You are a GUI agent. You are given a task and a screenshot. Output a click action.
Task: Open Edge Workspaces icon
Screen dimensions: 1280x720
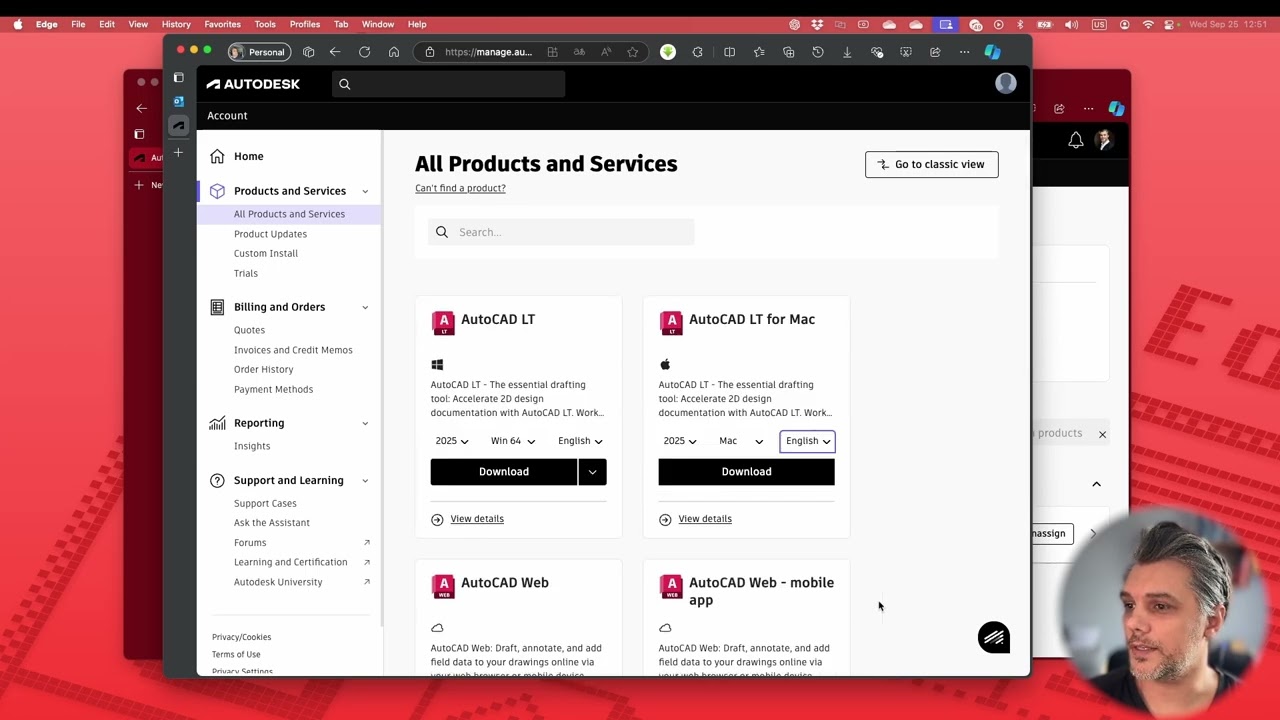[308, 52]
